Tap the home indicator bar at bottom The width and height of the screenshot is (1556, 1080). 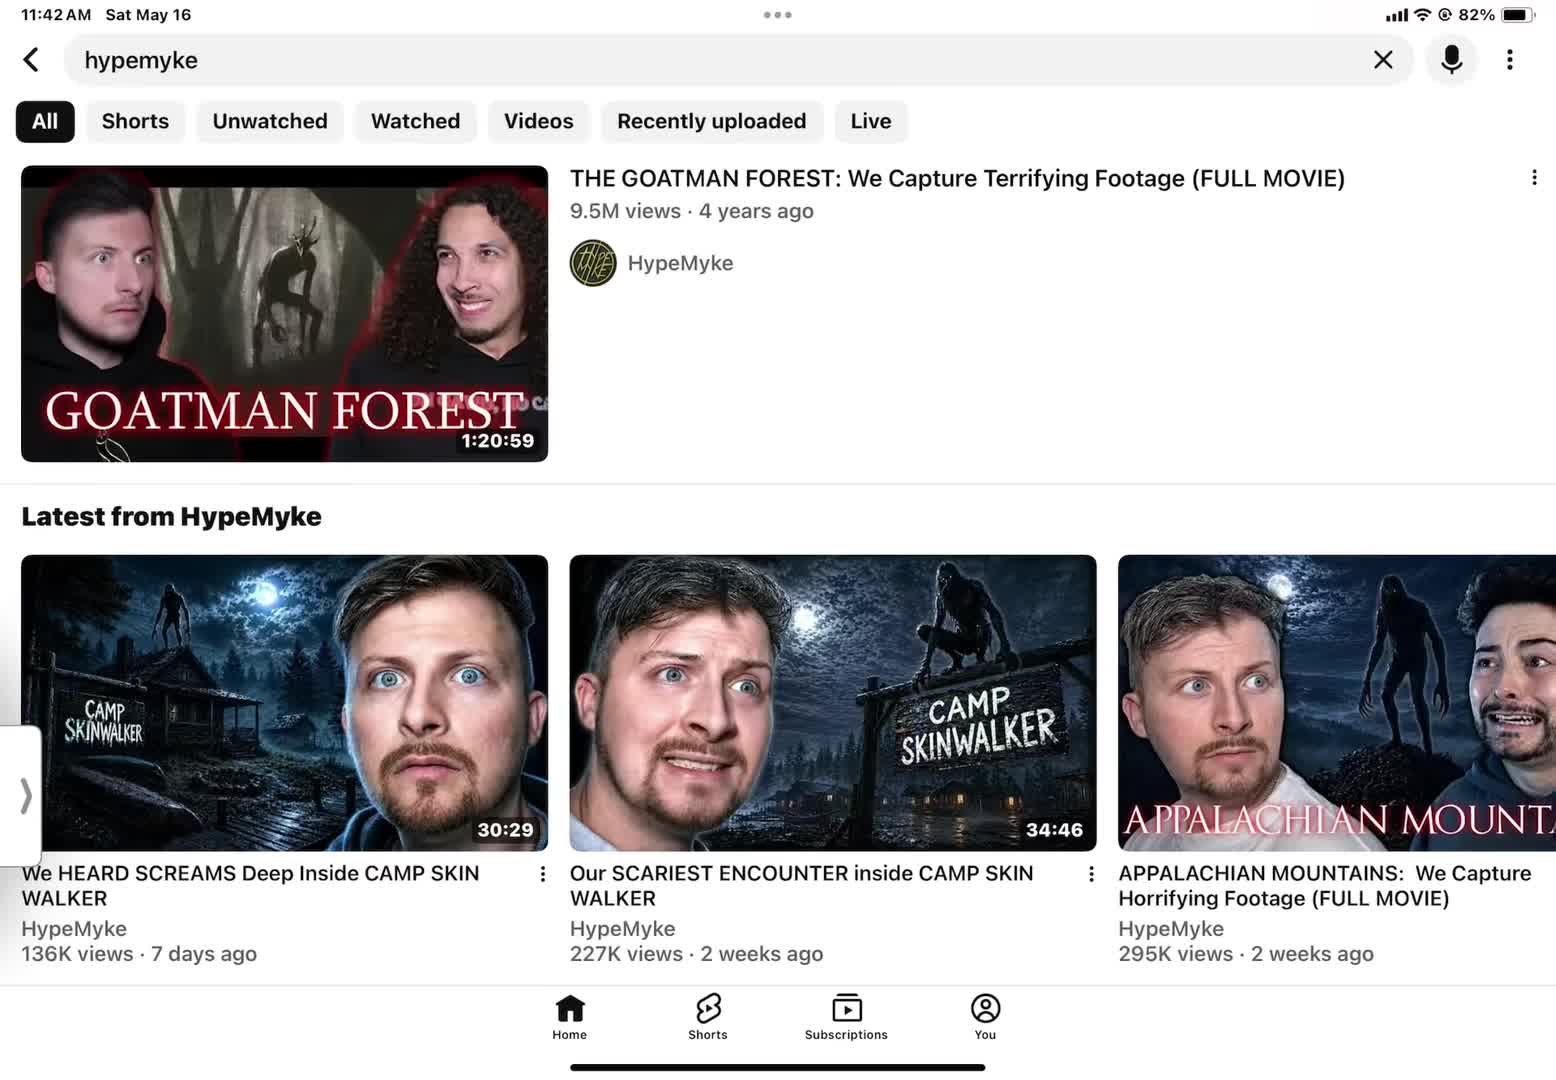pos(778,1068)
